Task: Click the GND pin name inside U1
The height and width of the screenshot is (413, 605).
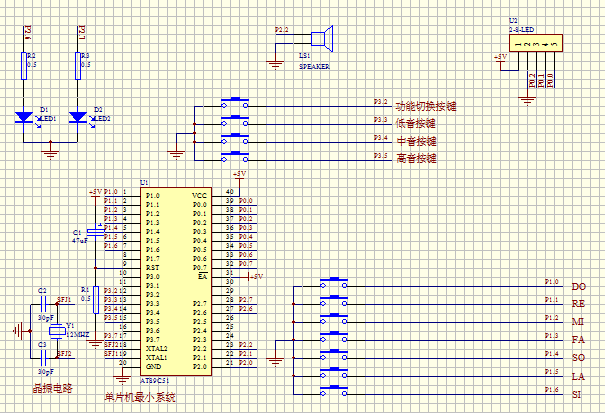Action: [154, 367]
